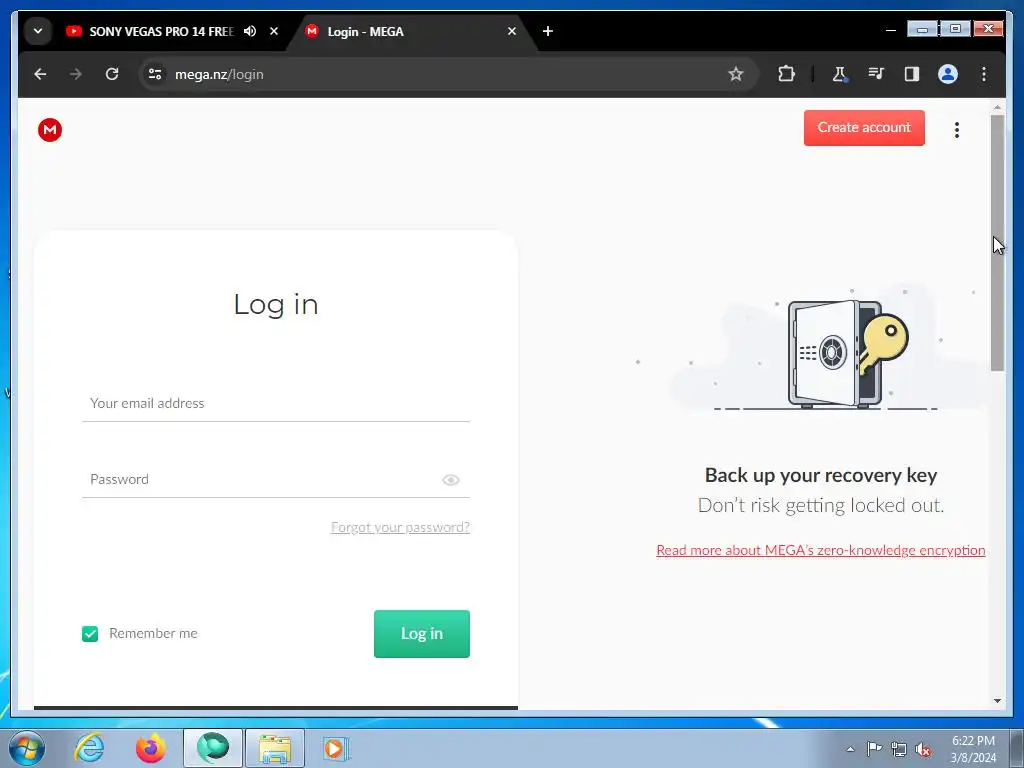The width and height of the screenshot is (1024, 768).
Task: Uncheck the Remember me checkbox
Action: (90, 633)
